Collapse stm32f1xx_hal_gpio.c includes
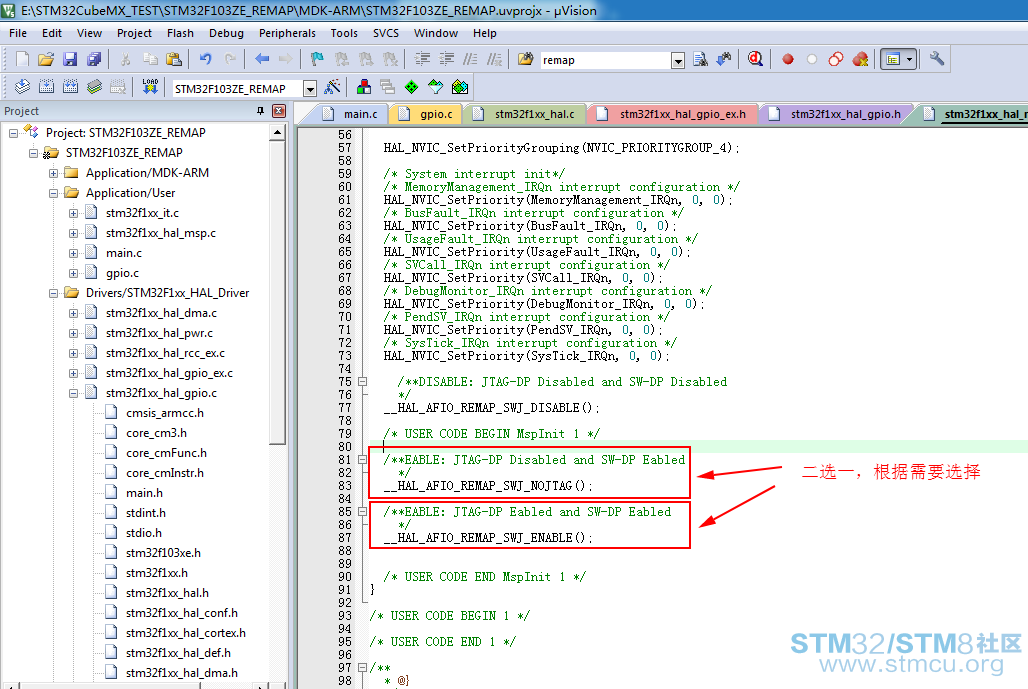Viewport: 1028px width, 689px height. pyautogui.click(x=73, y=393)
